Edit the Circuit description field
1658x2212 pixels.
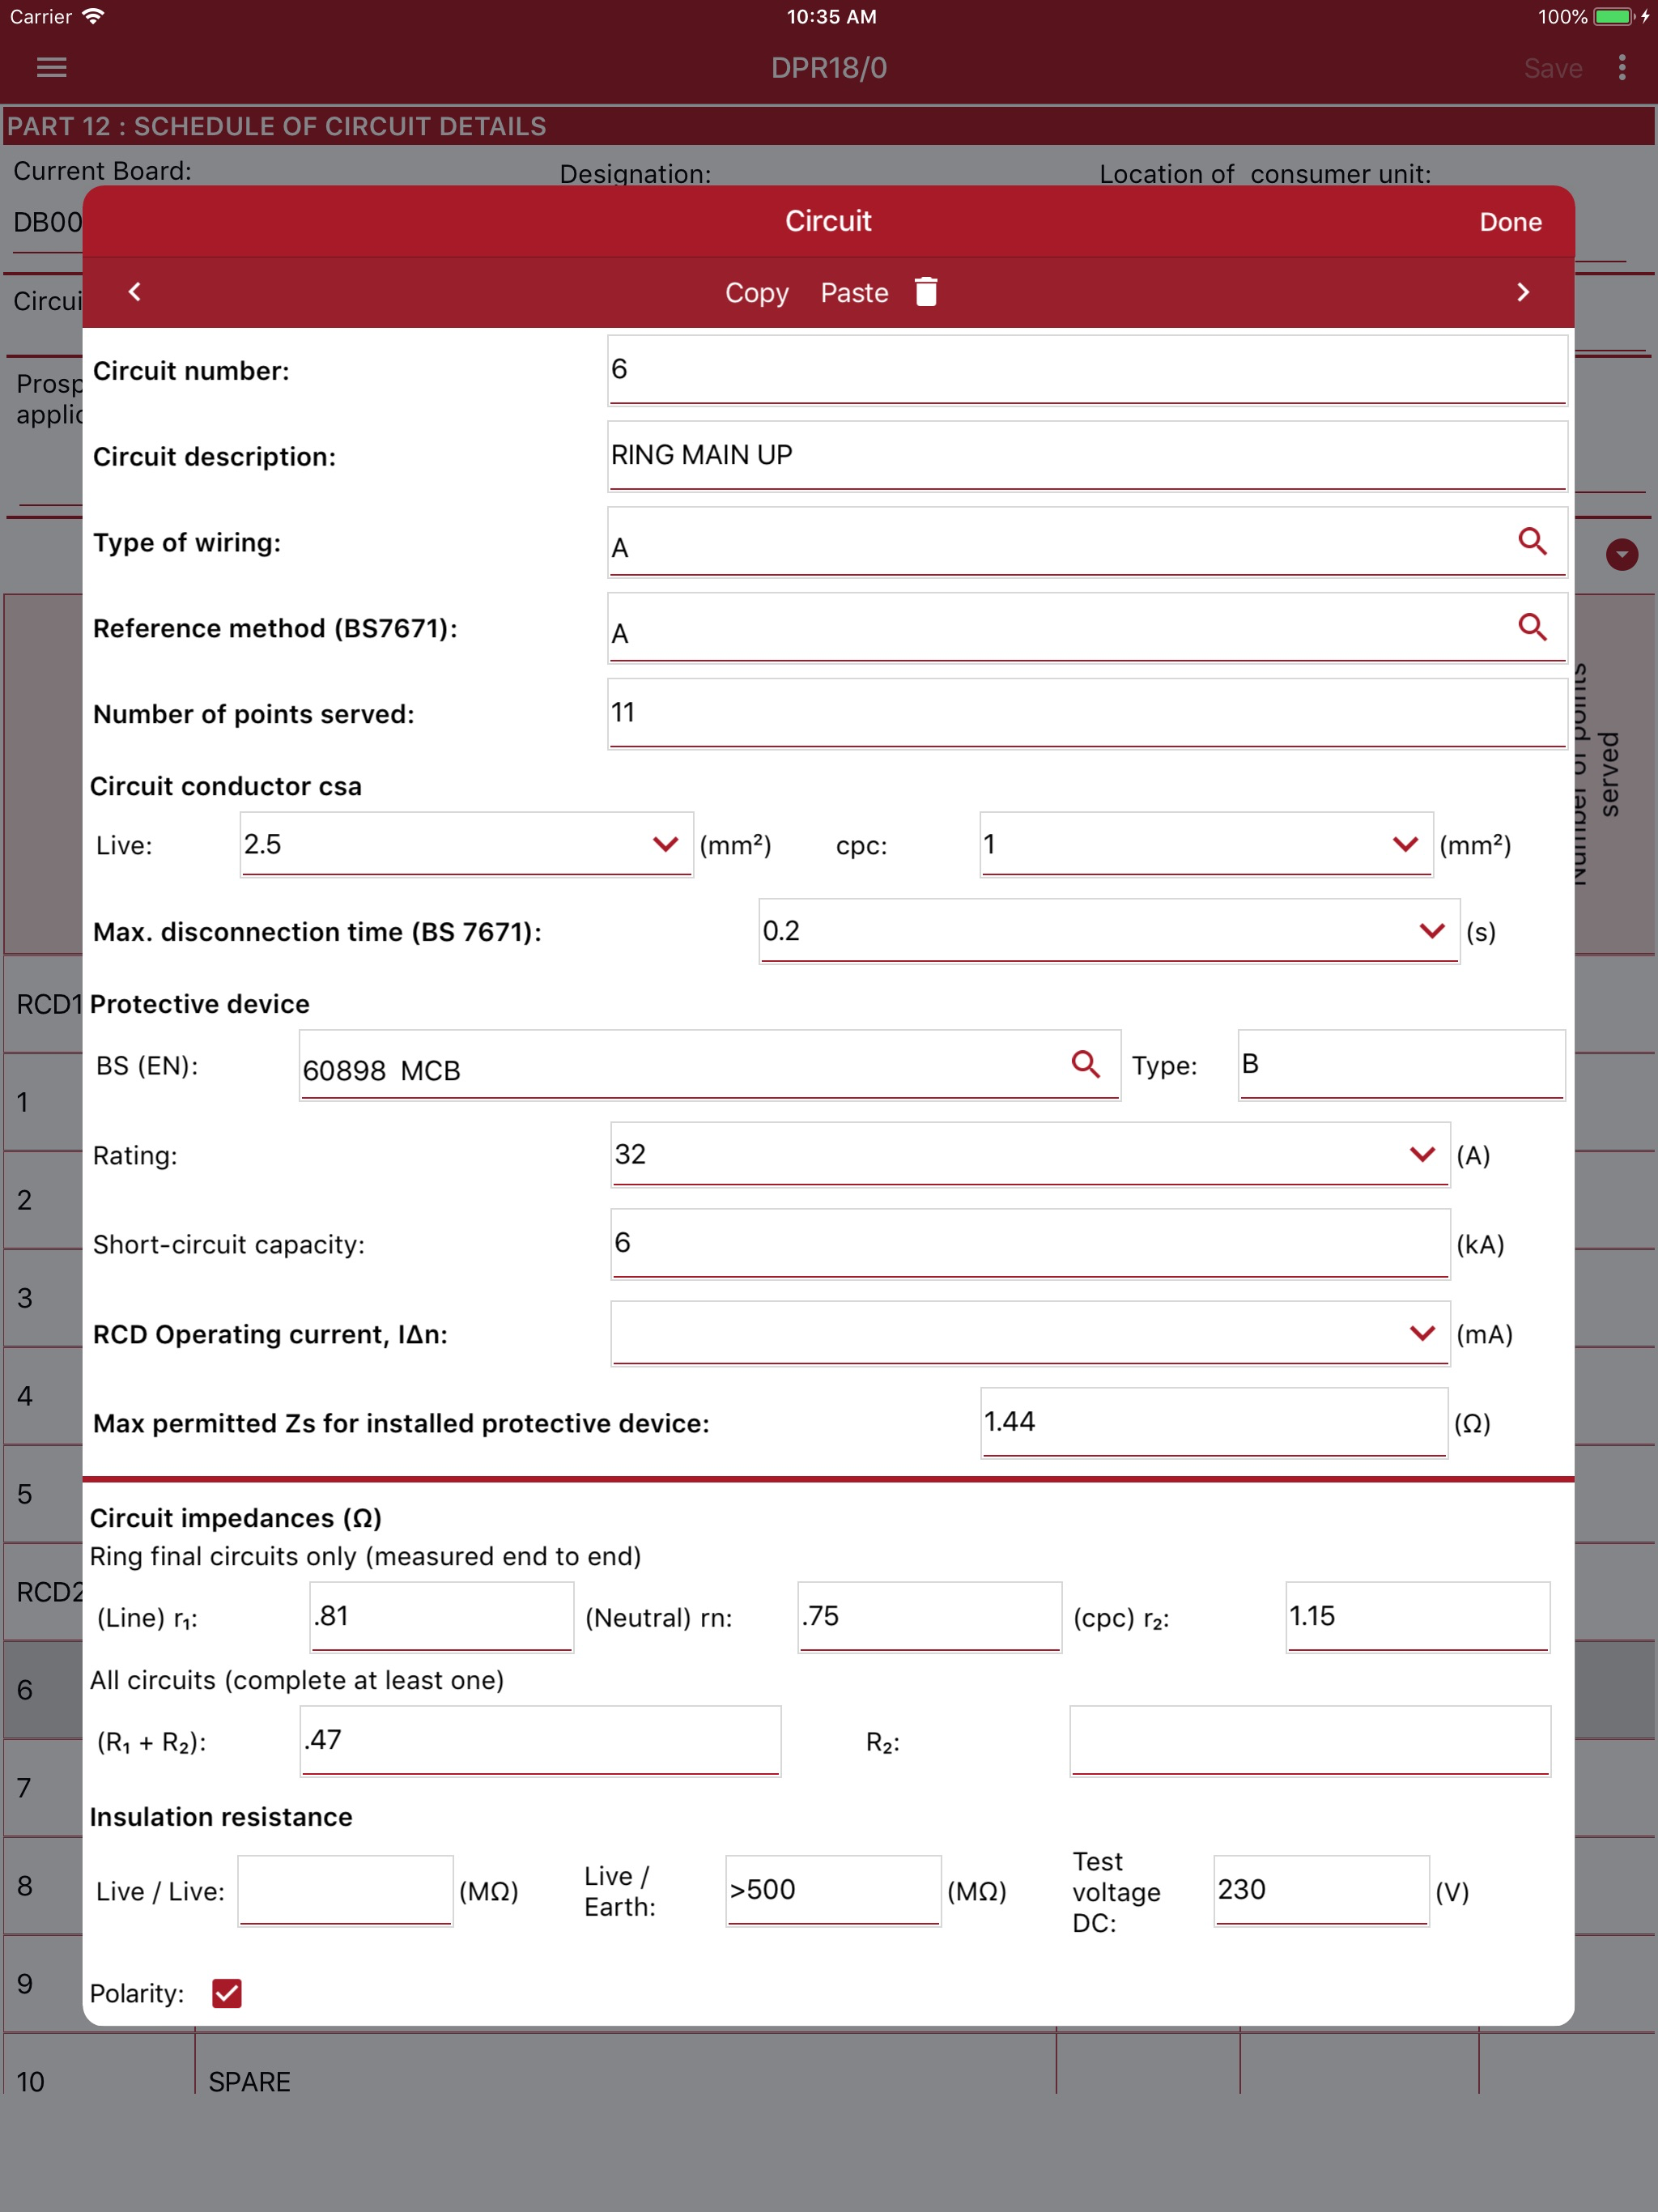pyautogui.click(x=1087, y=456)
